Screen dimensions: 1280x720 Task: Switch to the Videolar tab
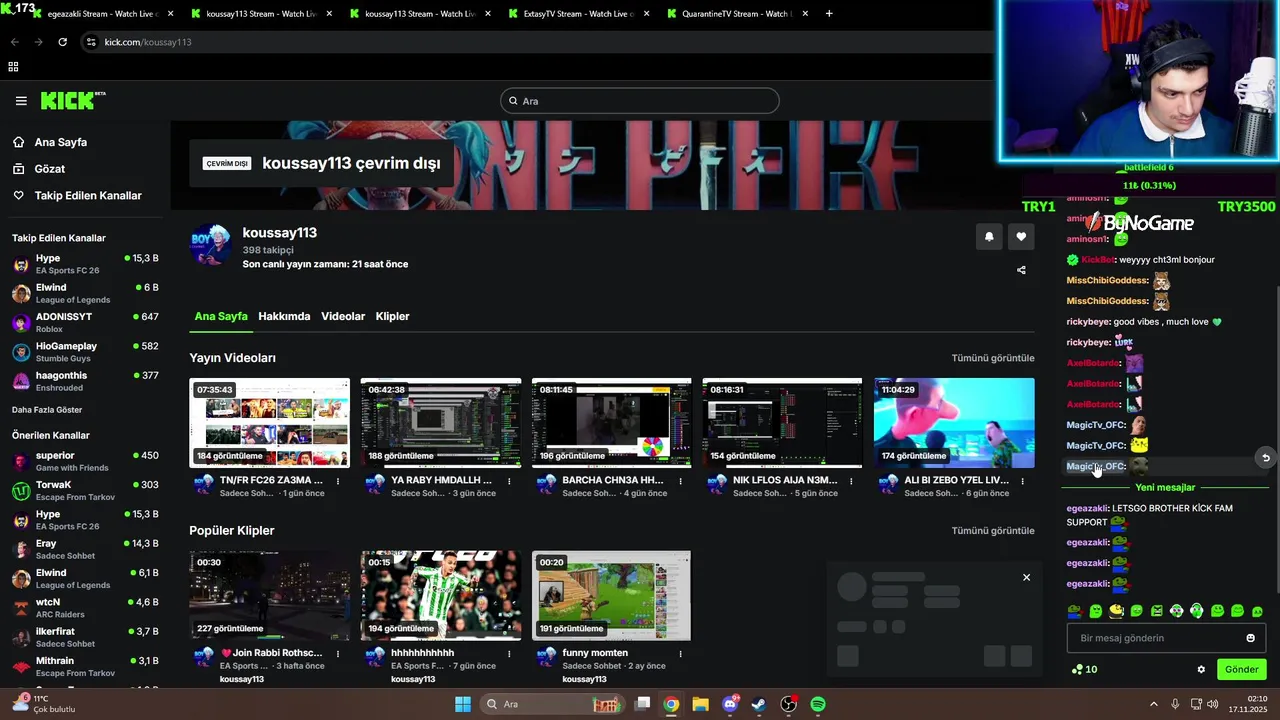(343, 316)
